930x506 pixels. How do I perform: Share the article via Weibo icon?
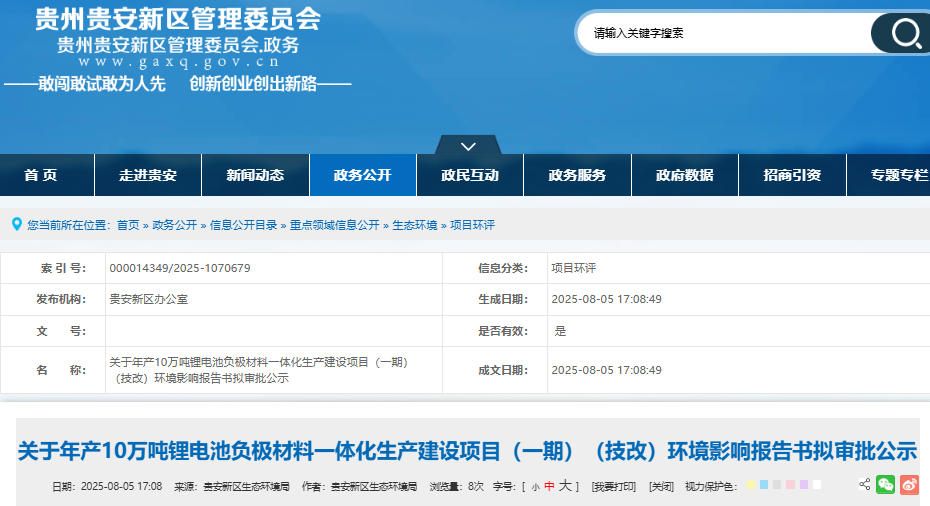(909, 485)
